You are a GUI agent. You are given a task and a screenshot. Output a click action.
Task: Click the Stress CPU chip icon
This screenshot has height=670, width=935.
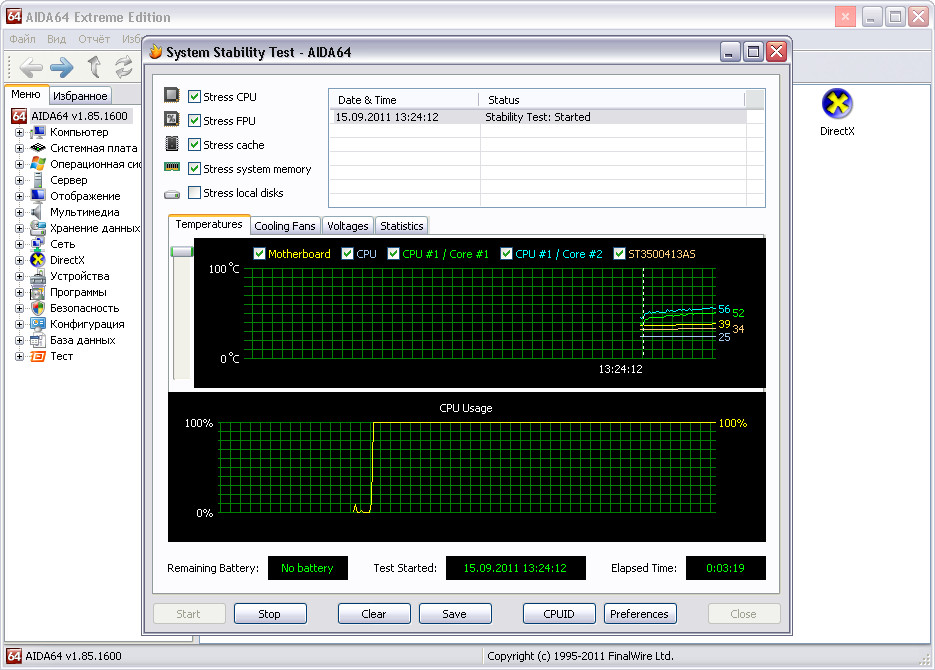coord(172,95)
